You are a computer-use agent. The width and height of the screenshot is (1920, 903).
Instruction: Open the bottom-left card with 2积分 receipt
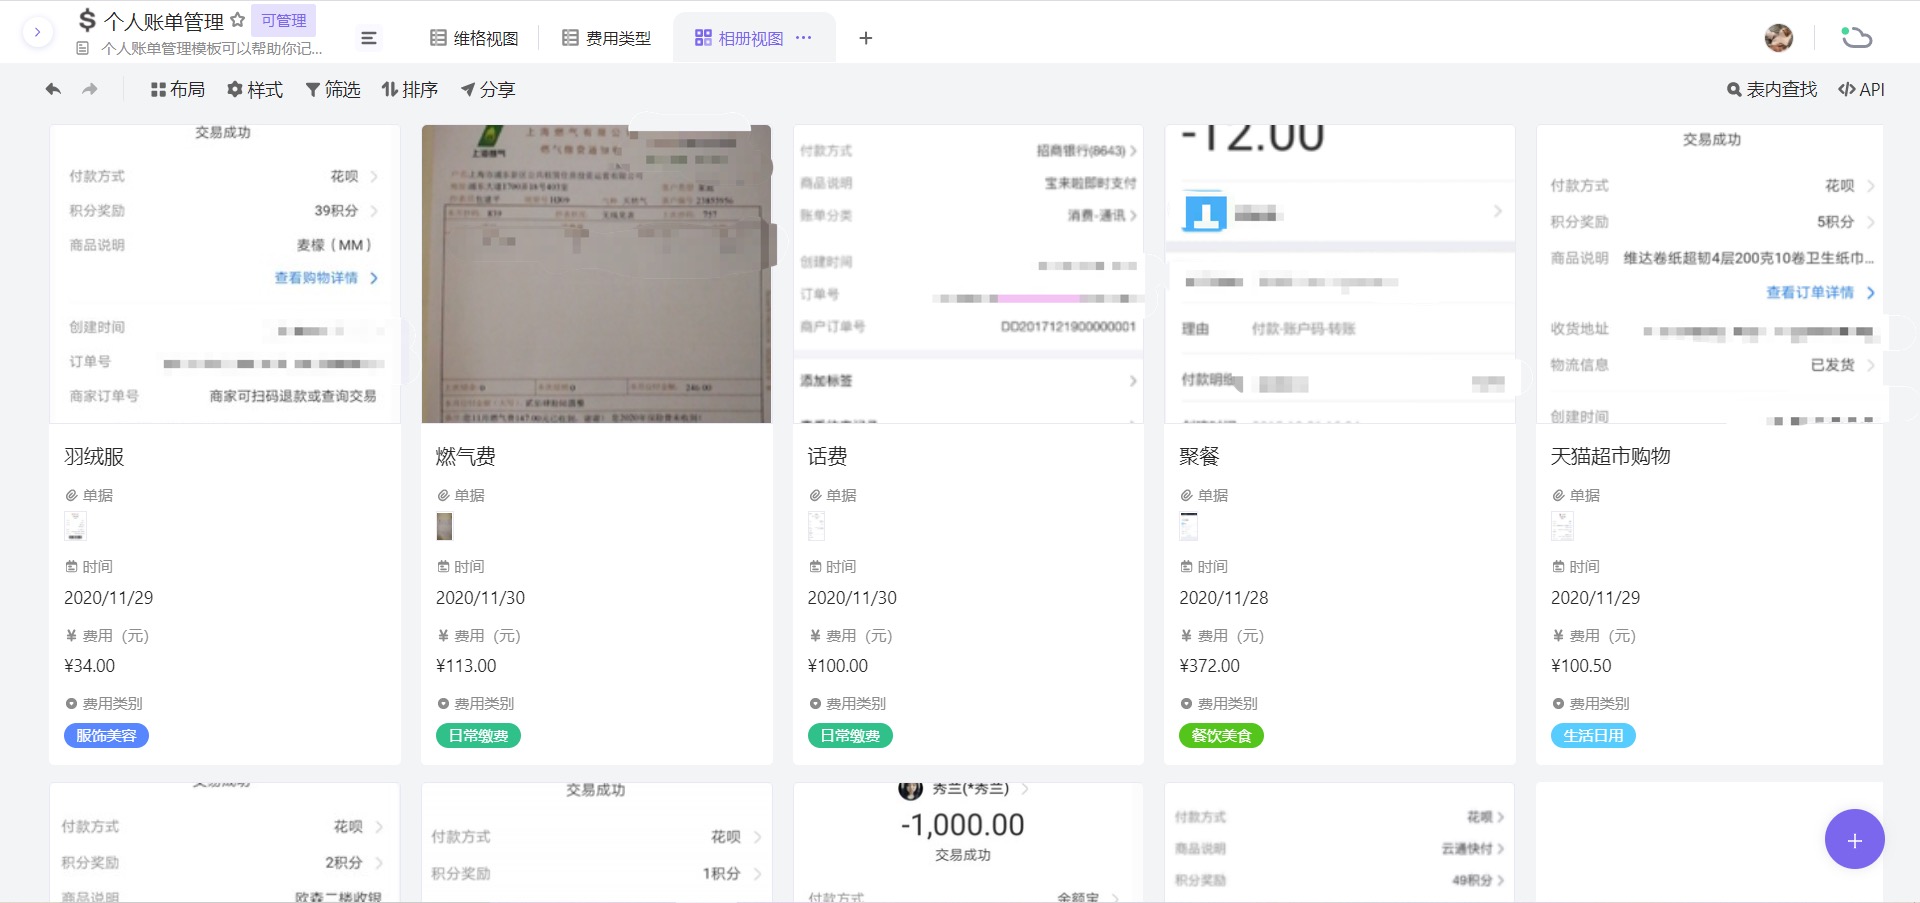pyautogui.click(x=225, y=842)
